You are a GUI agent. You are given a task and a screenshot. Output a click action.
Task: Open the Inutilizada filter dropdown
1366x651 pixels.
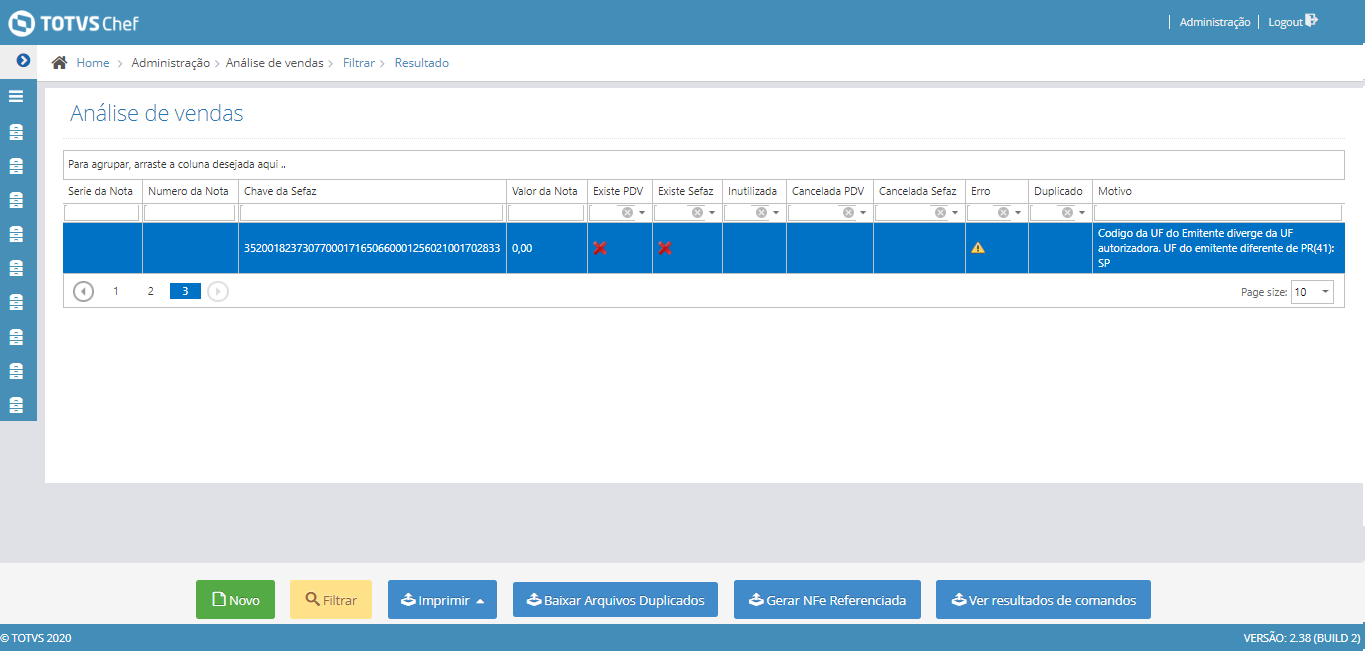tap(775, 213)
